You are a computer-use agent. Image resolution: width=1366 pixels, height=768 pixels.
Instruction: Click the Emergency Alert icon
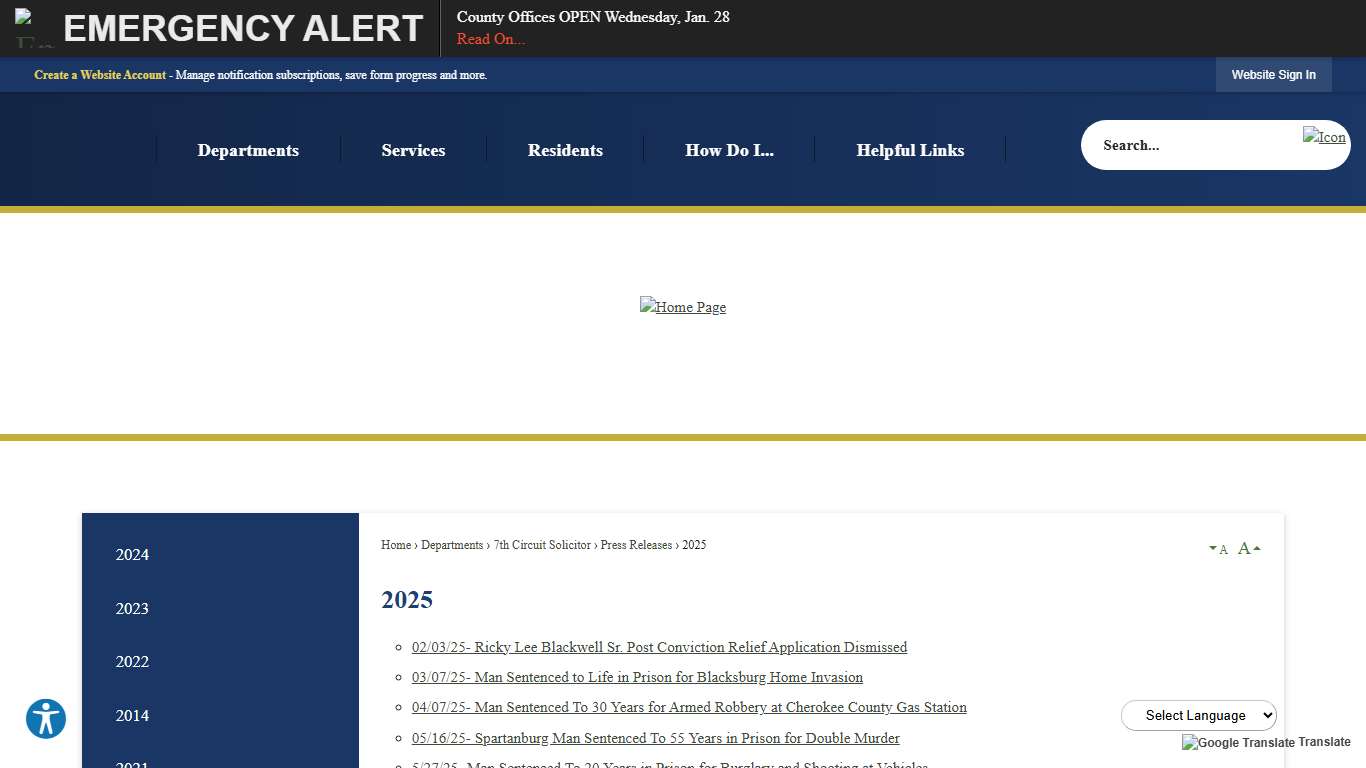pyautogui.click(x=32, y=28)
